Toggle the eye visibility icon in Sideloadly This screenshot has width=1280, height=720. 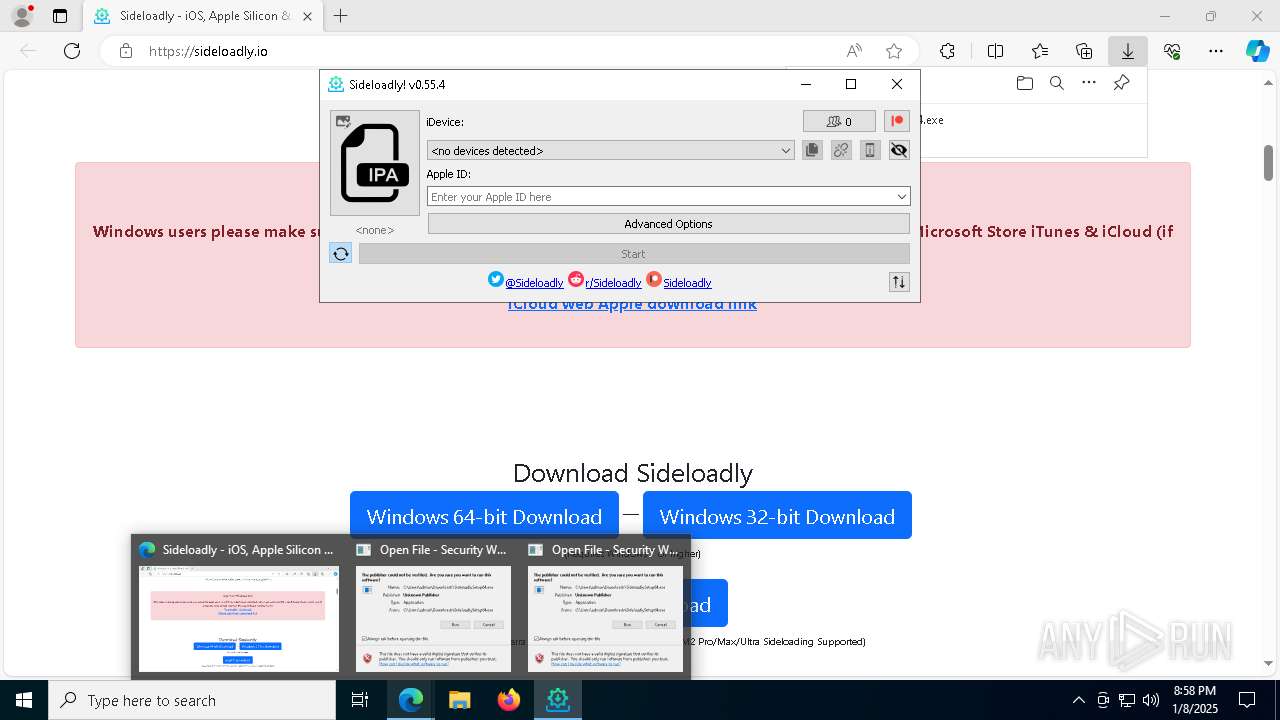899,150
